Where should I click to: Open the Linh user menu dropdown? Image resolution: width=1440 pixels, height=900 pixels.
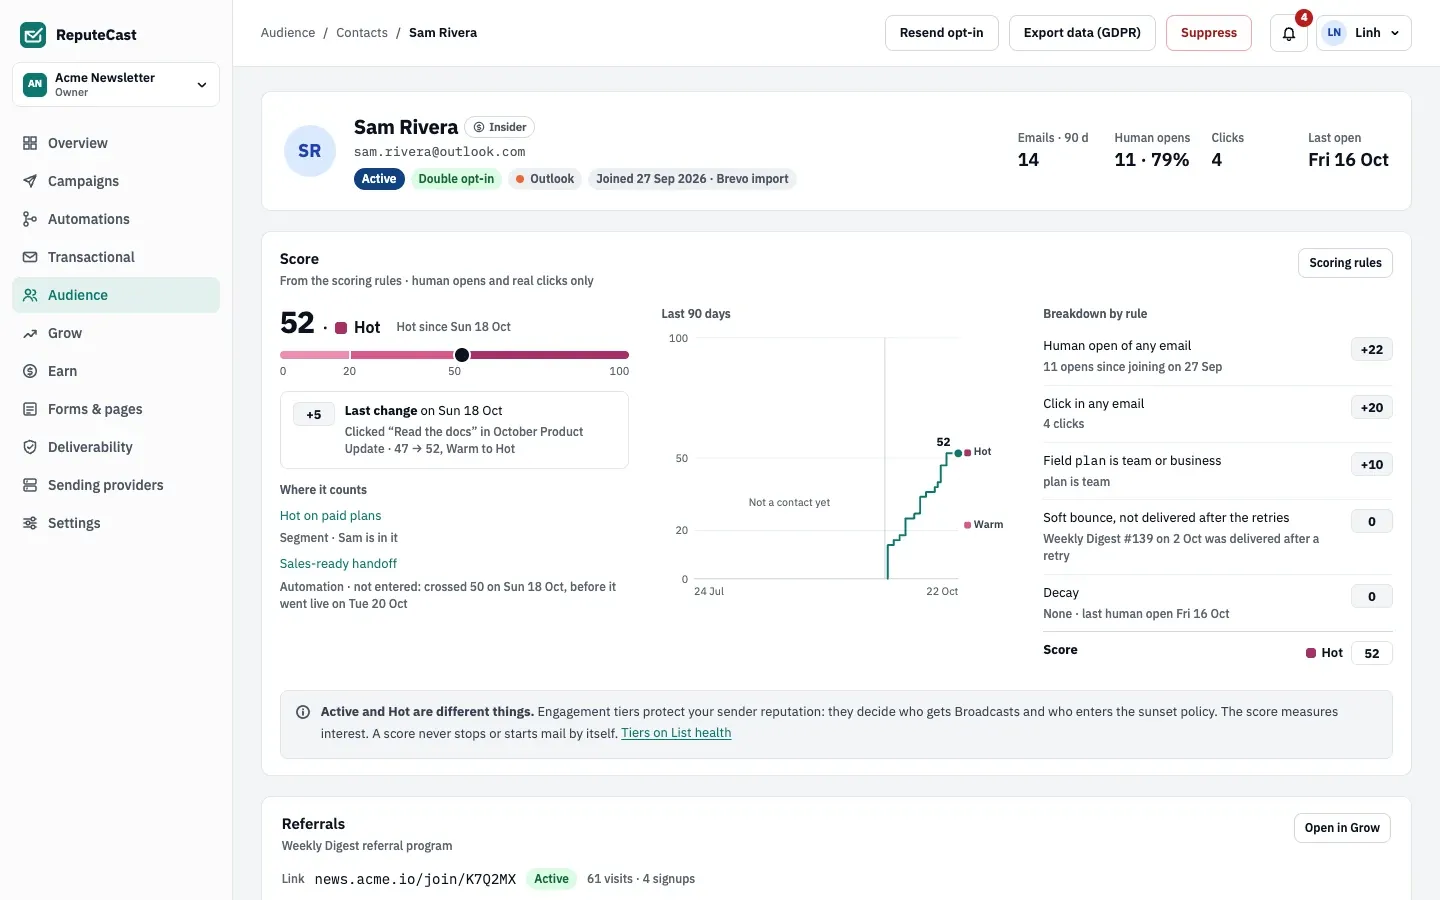tap(1364, 33)
